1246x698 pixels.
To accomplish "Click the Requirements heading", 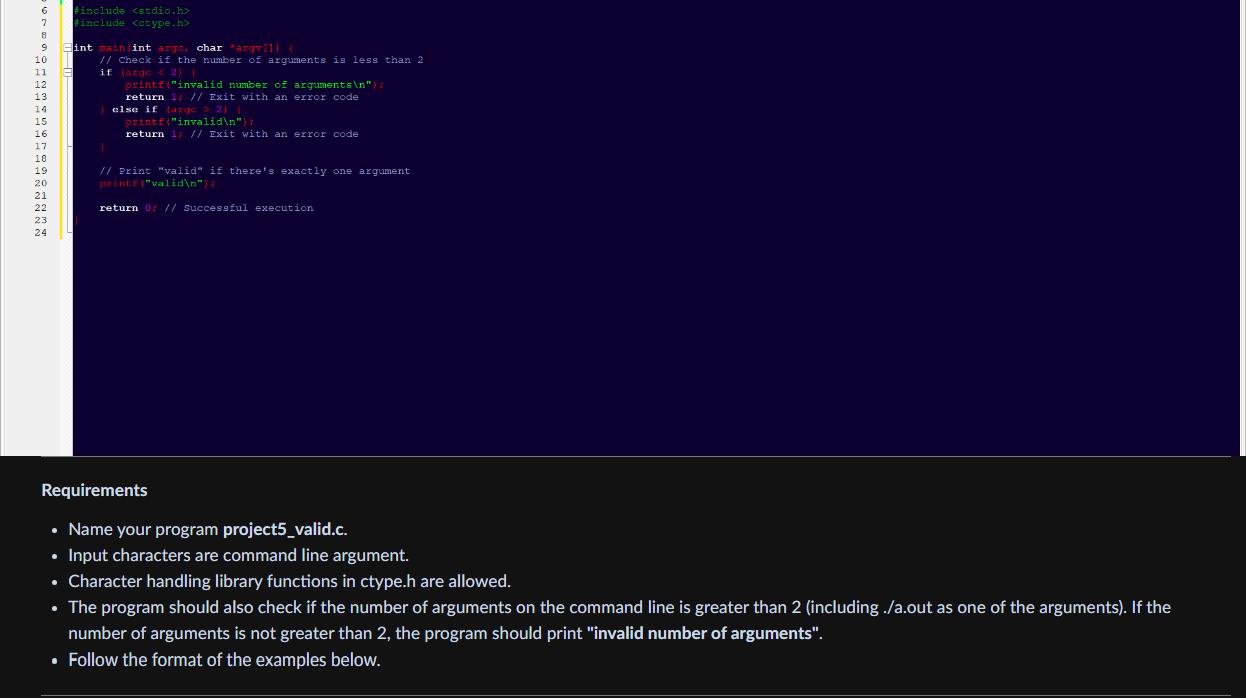I will (x=93, y=490).
